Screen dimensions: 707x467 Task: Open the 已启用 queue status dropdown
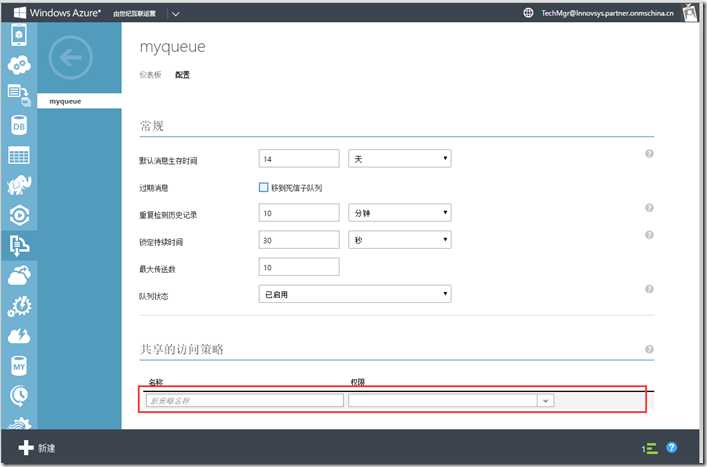coord(355,294)
